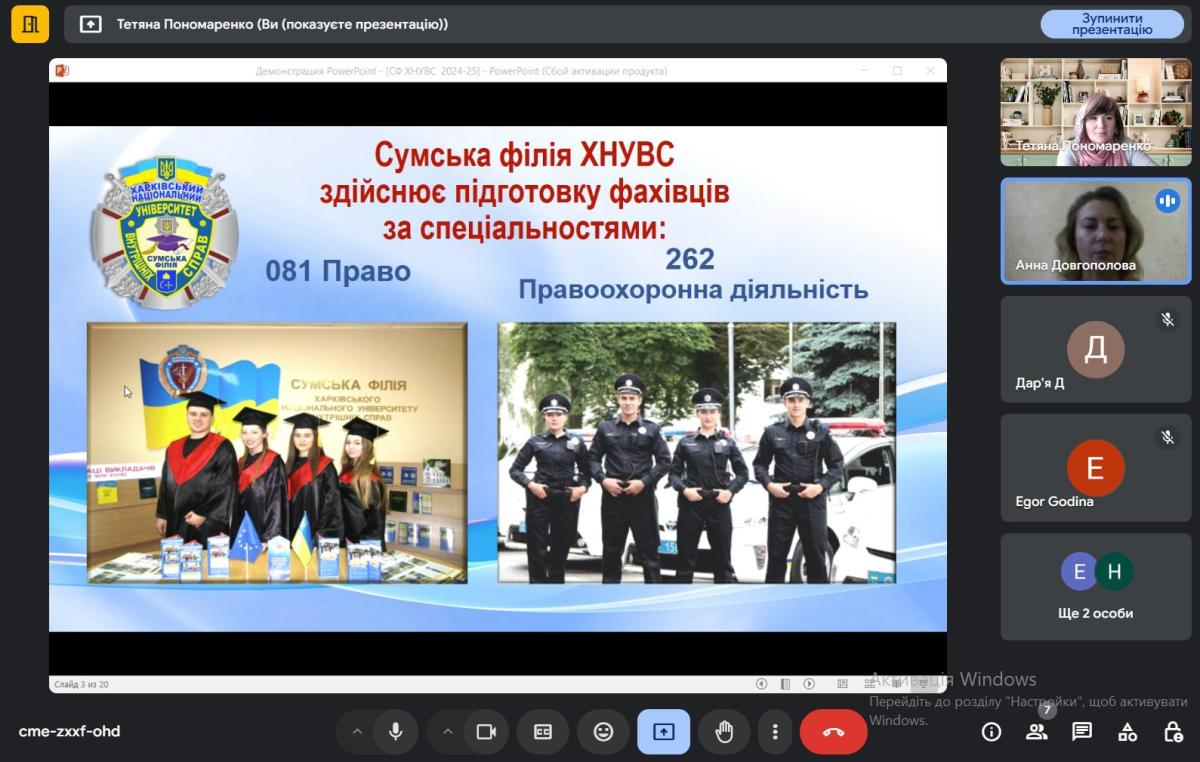Raise hand using the hand icon
Screen dimensions: 1200x762
tap(724, 731)
